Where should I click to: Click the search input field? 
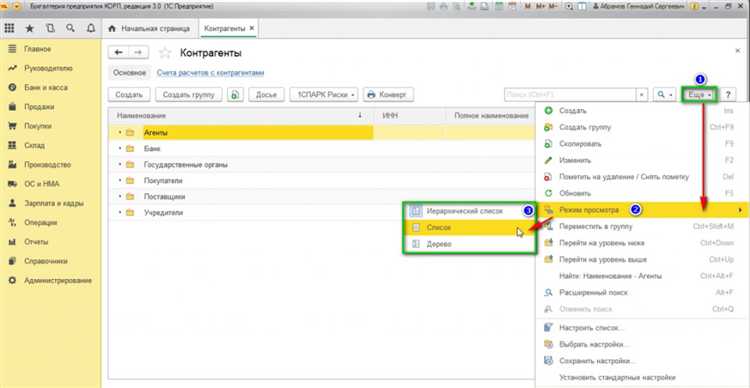coord(570,95)
